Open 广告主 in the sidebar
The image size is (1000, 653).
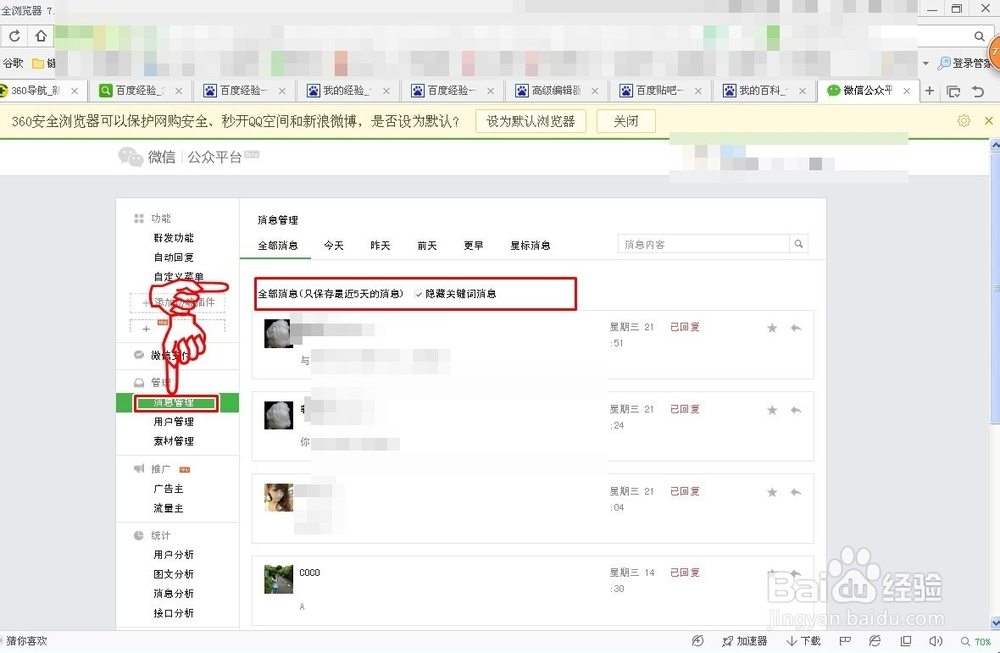[168, 488]
